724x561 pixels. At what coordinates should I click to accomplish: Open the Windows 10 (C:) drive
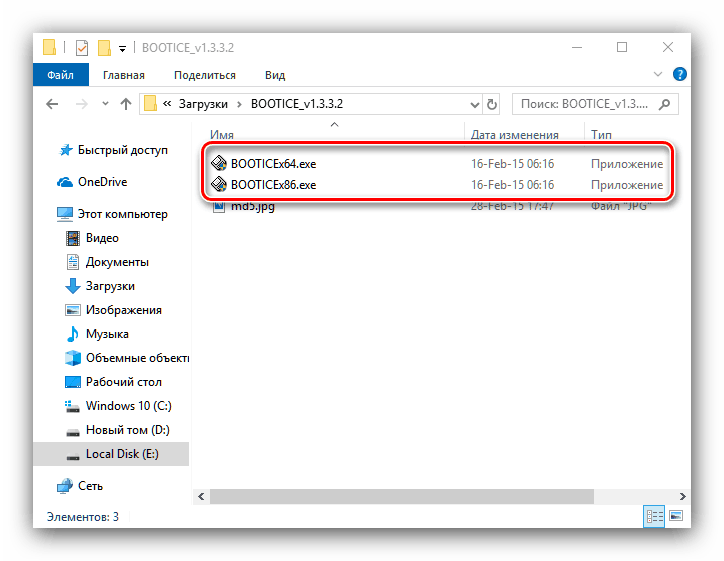[x=129, y=406]
